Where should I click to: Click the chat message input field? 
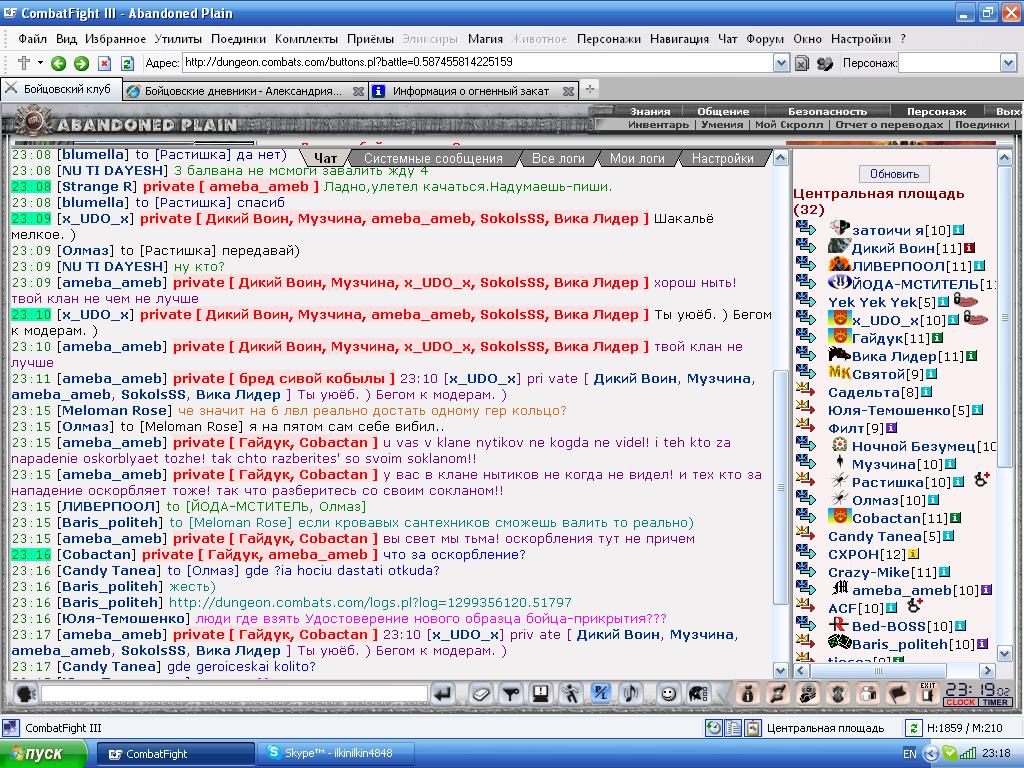coord(234,694)
